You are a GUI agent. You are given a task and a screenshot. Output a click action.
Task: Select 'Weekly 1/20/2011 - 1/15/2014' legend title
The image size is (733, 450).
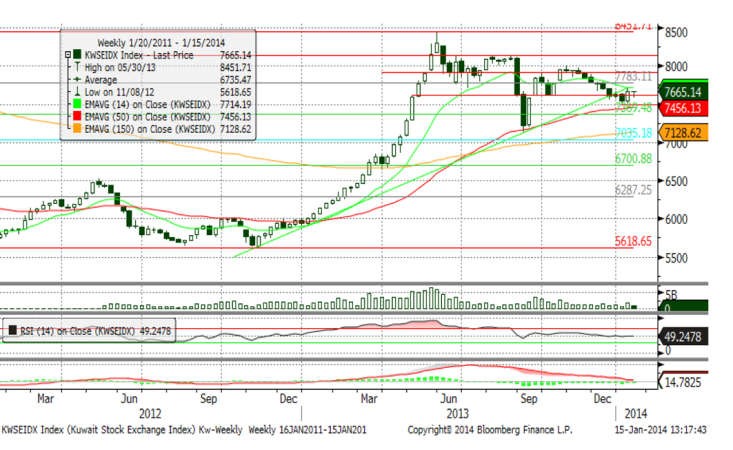pyautogui.click(x=161, y=43)
